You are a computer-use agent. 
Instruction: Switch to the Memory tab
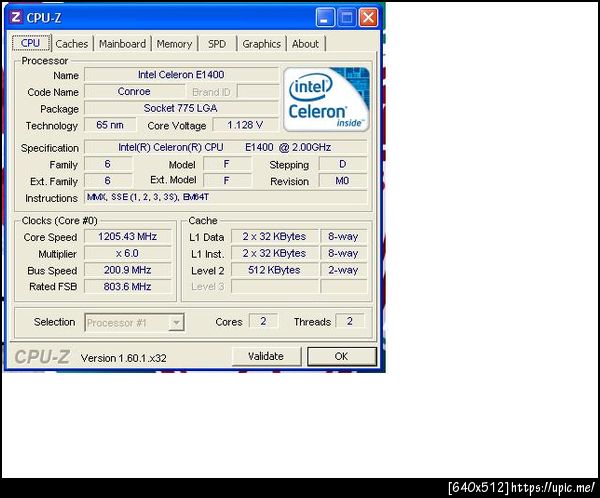point(174,44)
